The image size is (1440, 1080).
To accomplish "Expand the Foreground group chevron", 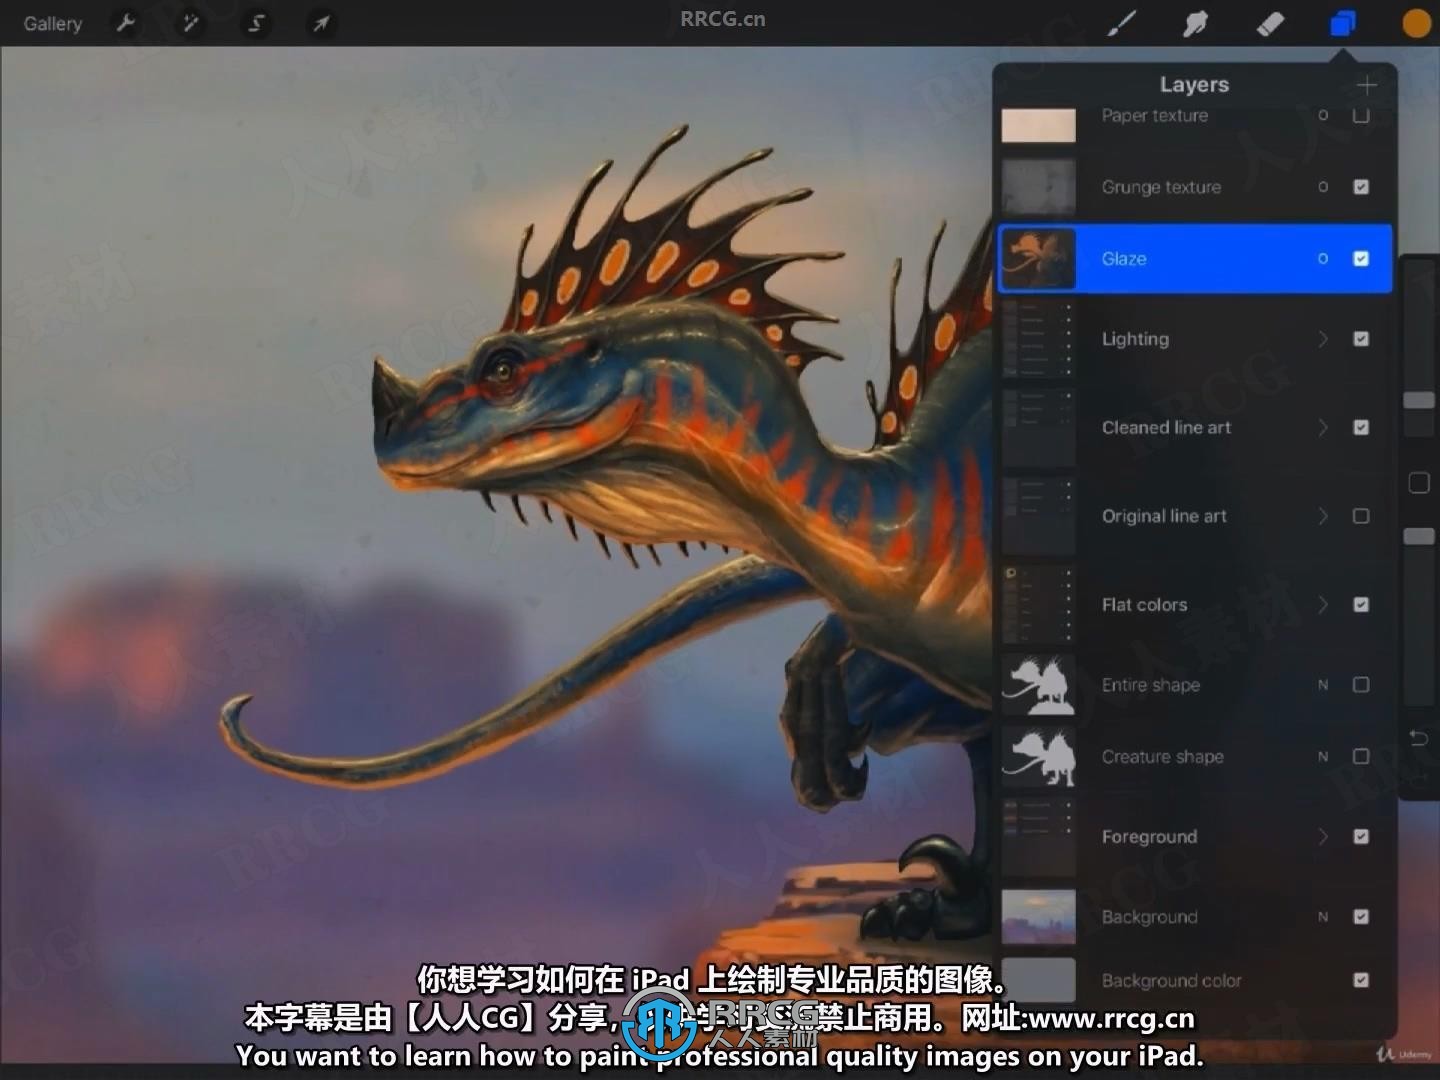I will point(1323,836).
